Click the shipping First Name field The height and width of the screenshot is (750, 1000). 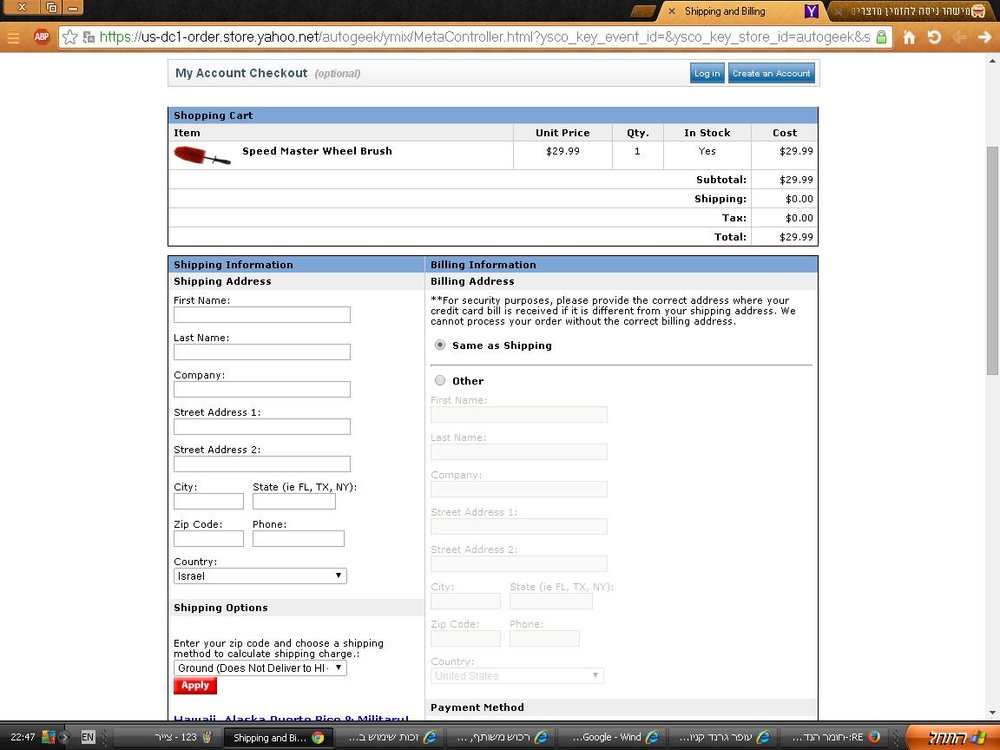[261, 314]
